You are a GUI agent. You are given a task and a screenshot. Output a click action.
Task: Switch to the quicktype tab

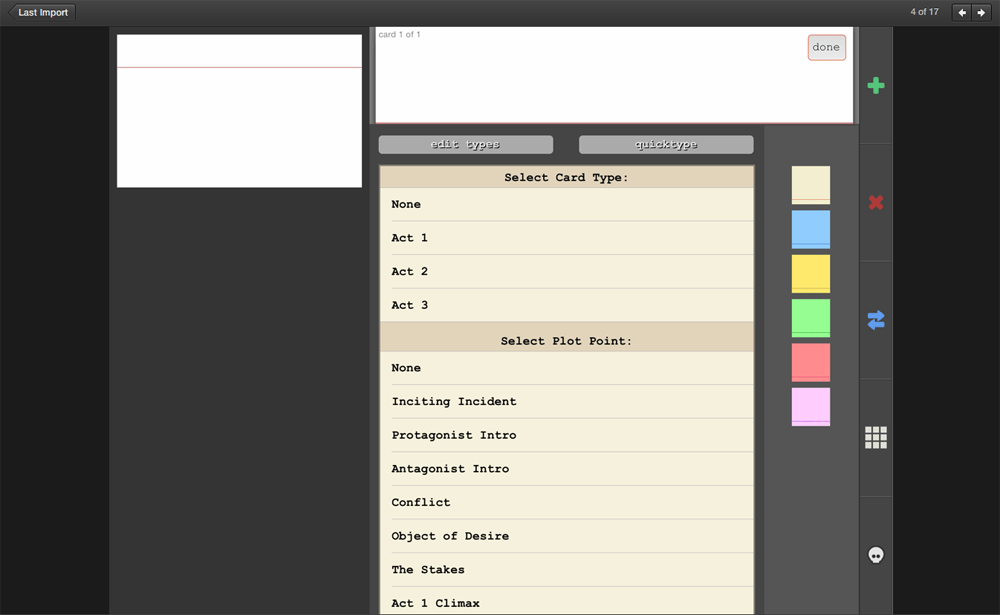666,144
